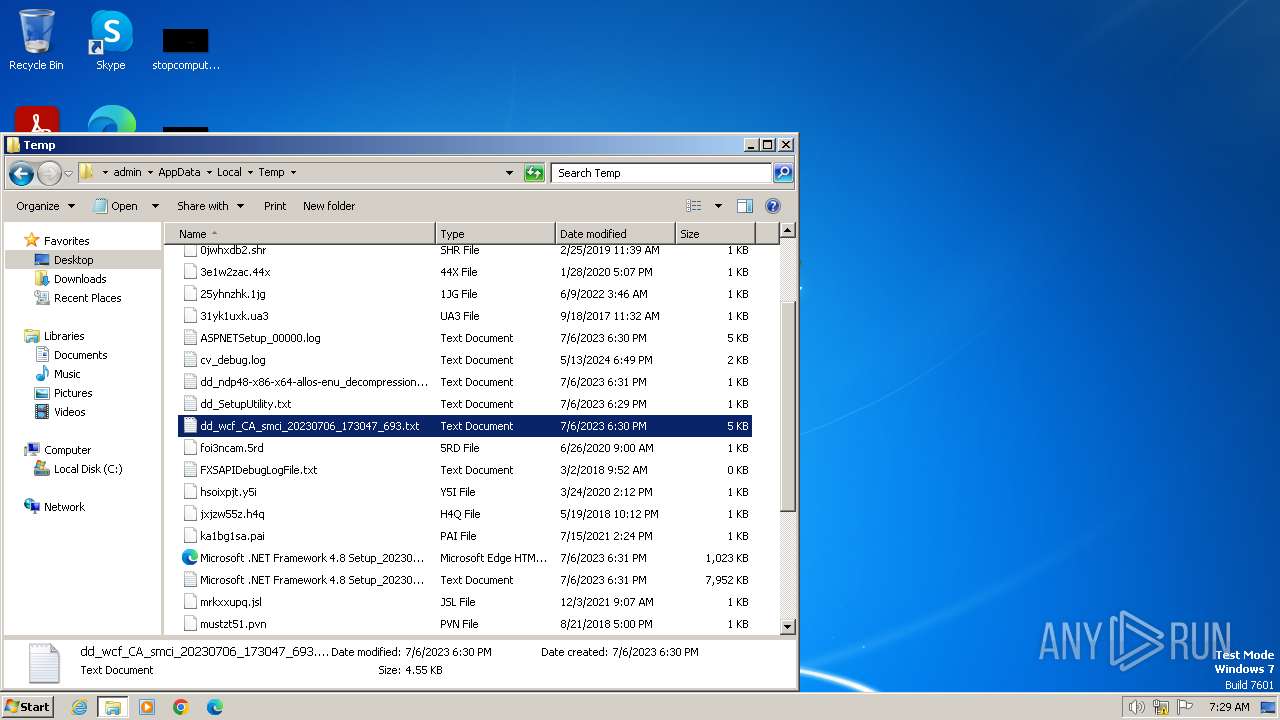Click the Change your view icon
The height and width of the screenshot is (720, 1280).
point(694,206)
